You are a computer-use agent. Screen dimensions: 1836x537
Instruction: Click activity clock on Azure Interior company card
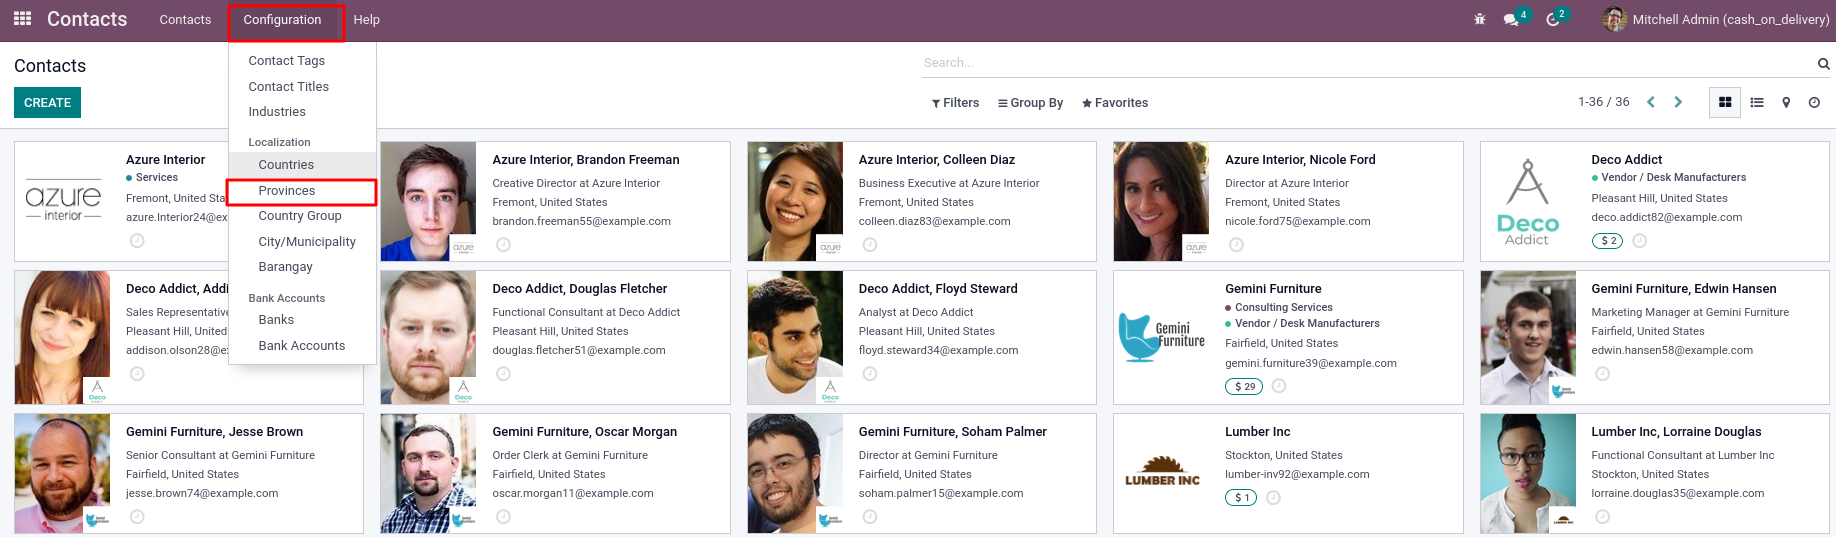[137, 241]
